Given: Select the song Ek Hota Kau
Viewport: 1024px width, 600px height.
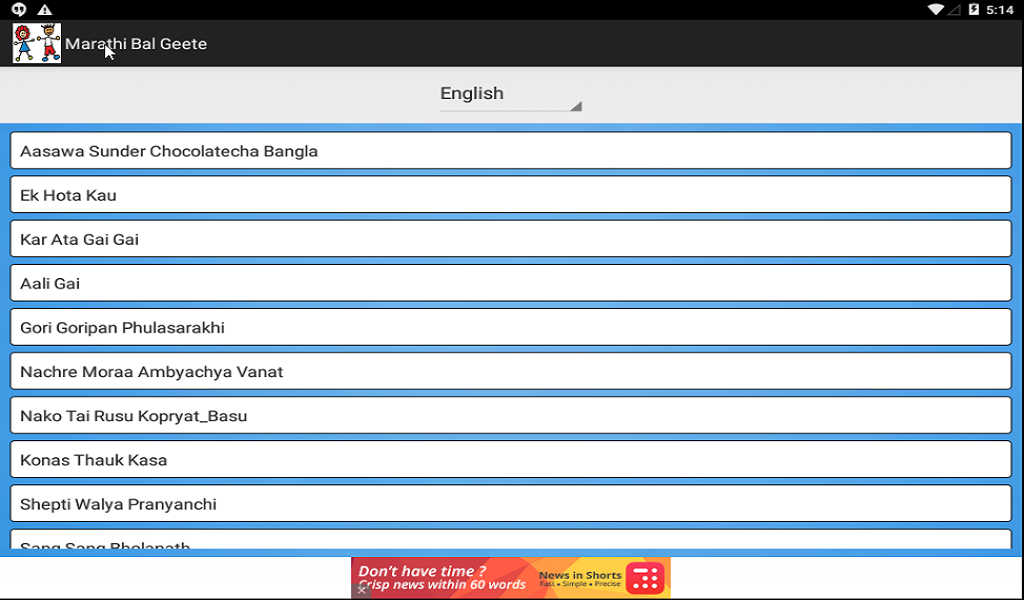Looking at the screenshot, I should (x=510, y=195).
